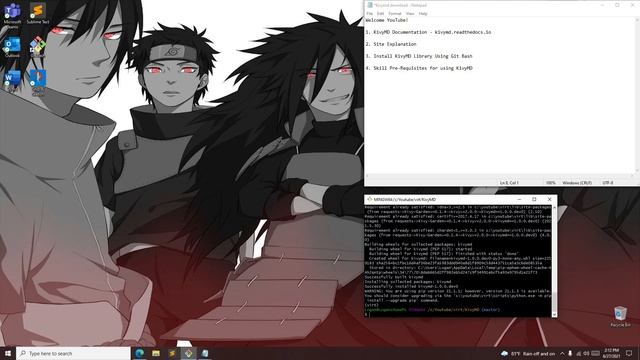Switch to Git Bash on the taskbar
This screenshot has height=360, width=640.
pos(189,353)
